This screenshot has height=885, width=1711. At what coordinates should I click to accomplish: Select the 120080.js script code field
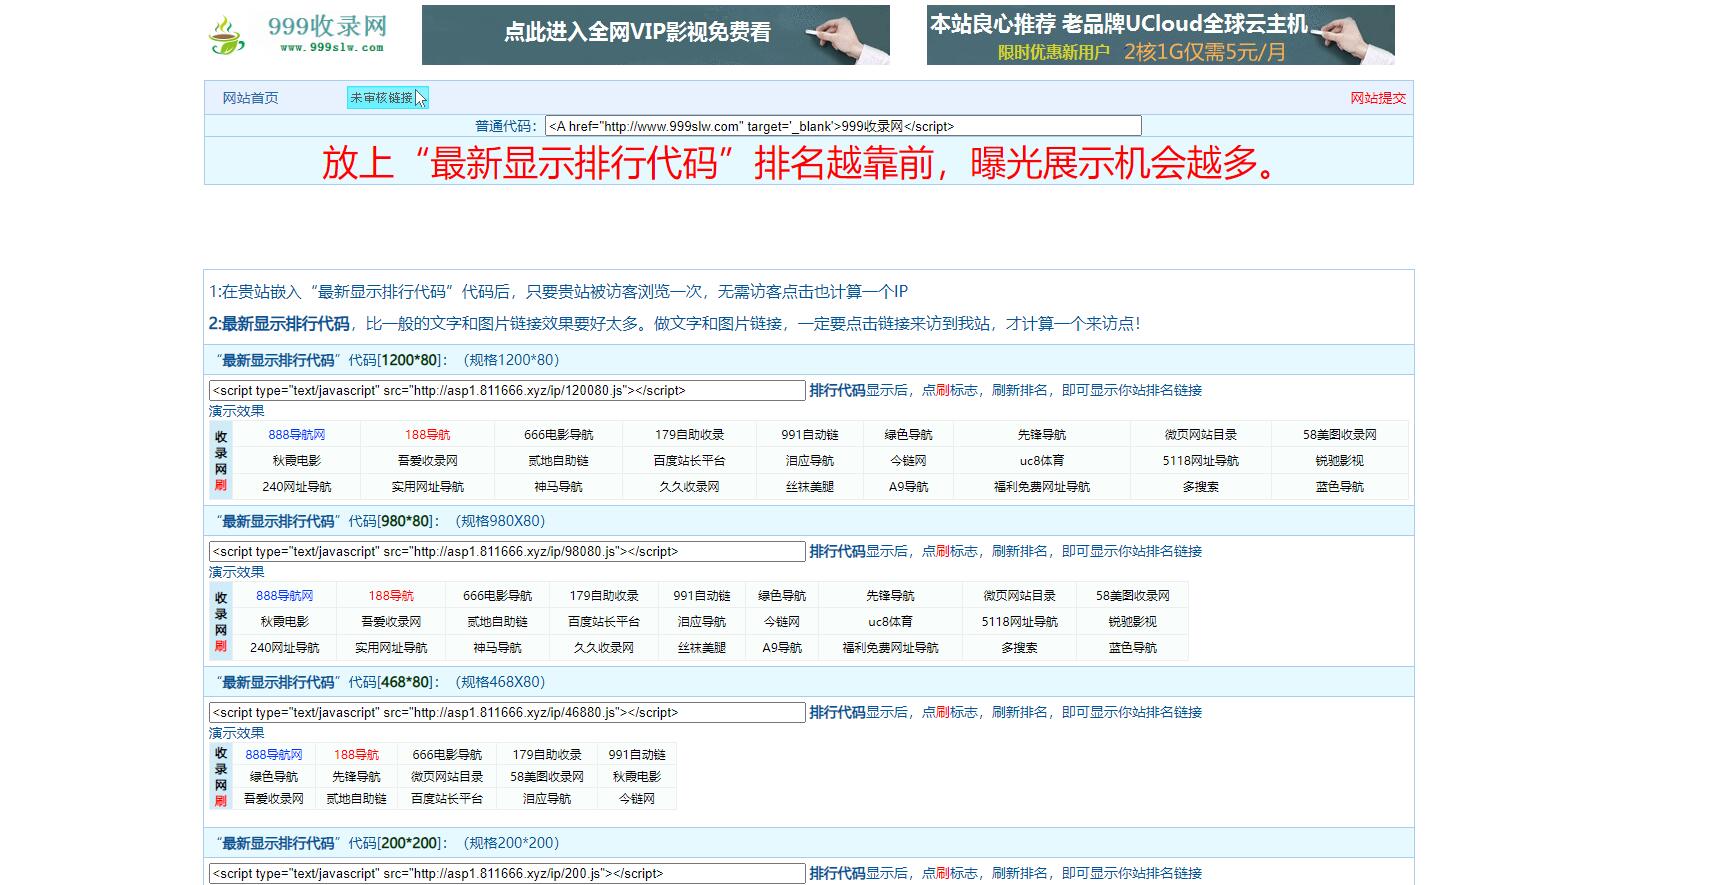[x=507, y=390]
